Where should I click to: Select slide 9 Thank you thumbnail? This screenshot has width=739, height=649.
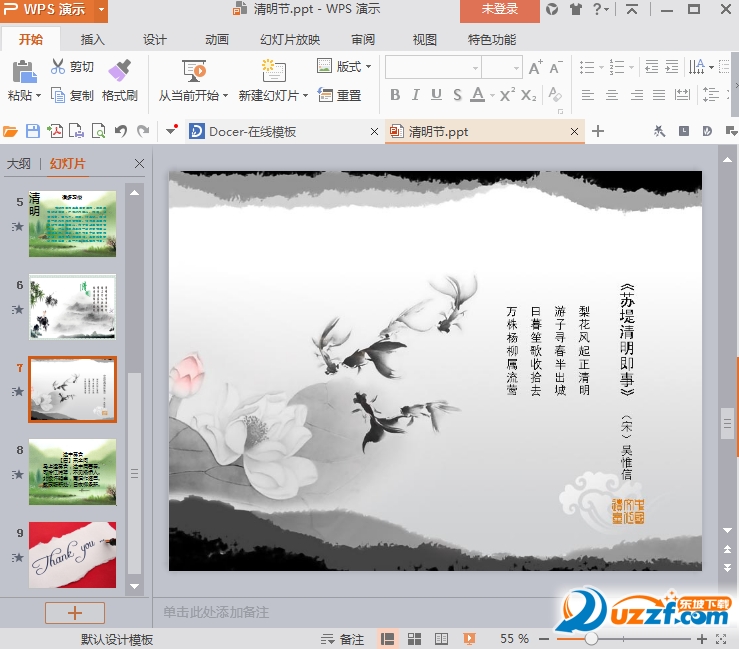[x=72, y=555]
